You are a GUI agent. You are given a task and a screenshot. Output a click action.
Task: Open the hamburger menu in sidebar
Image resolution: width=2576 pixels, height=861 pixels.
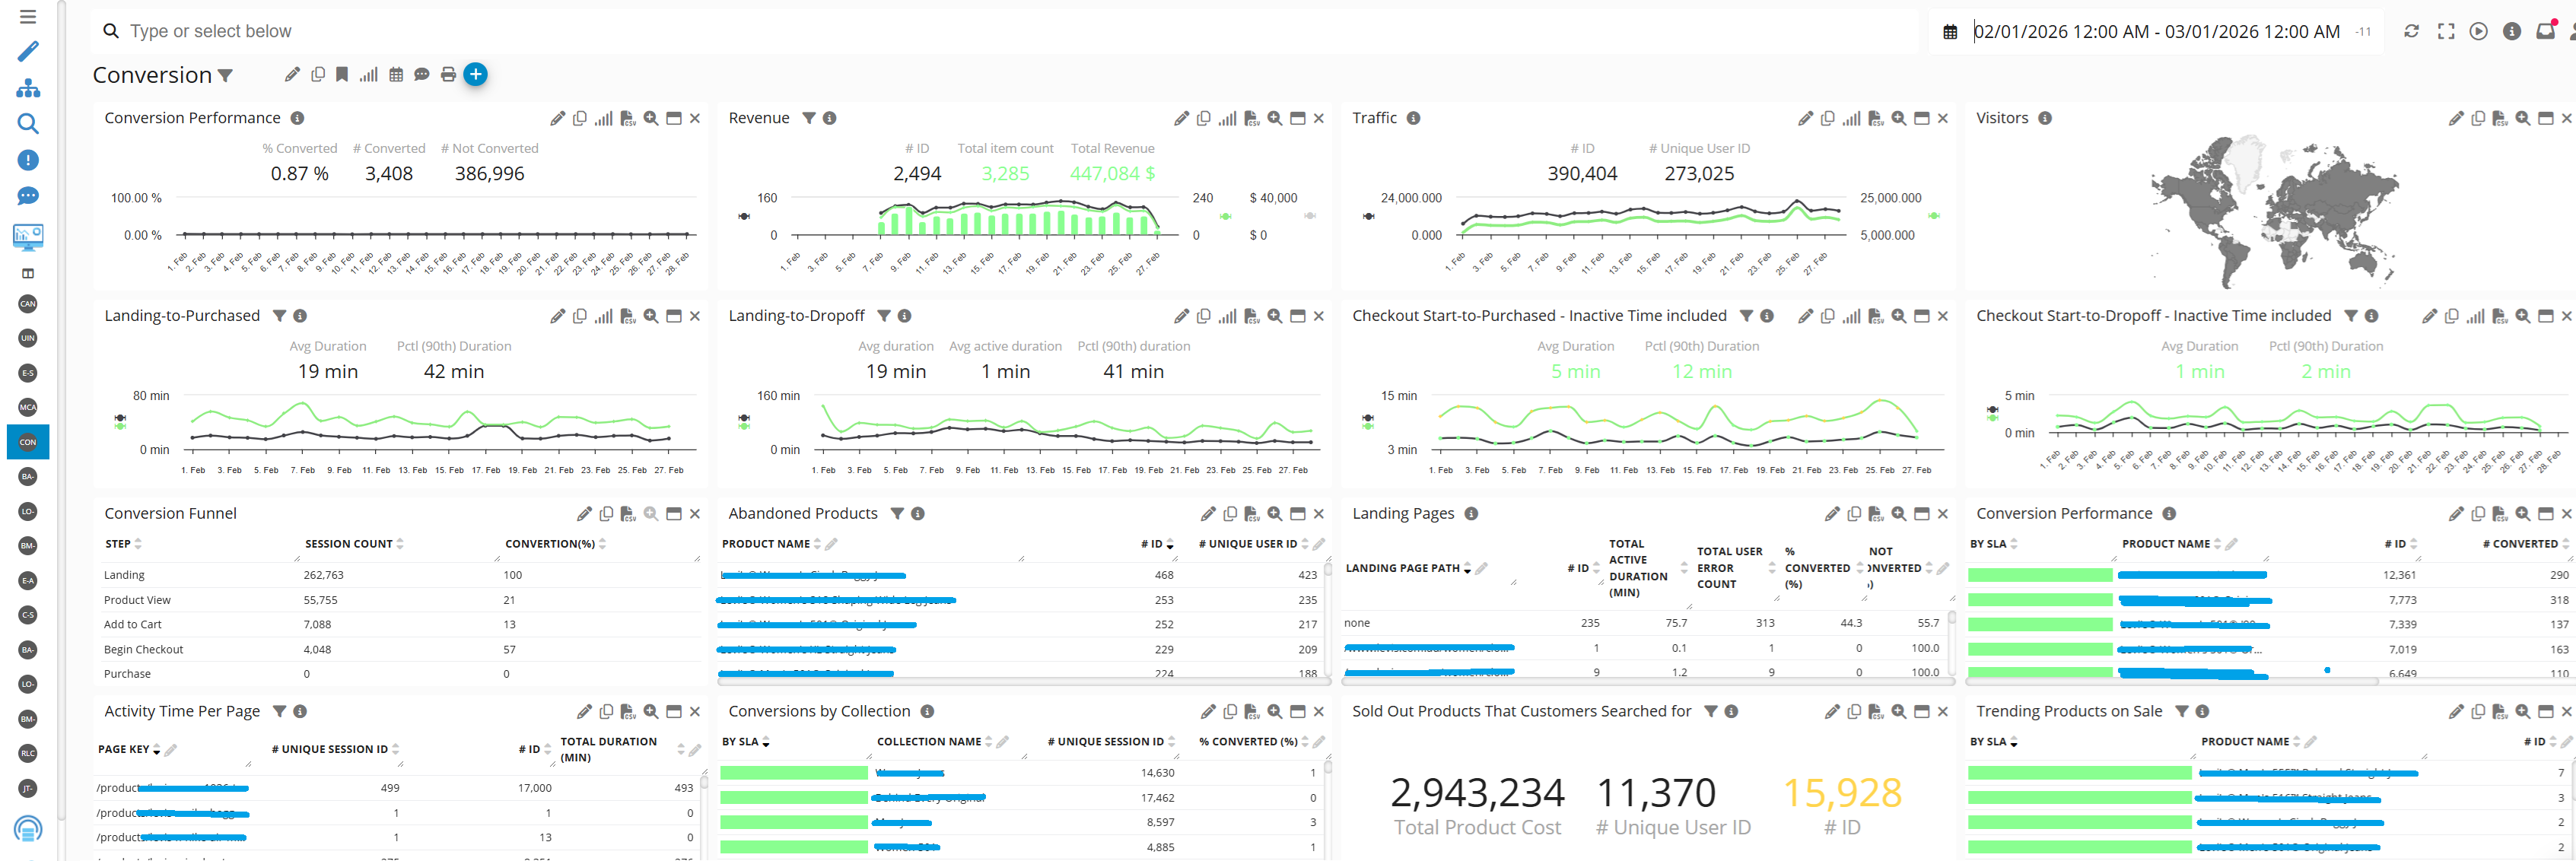(28, 17)
